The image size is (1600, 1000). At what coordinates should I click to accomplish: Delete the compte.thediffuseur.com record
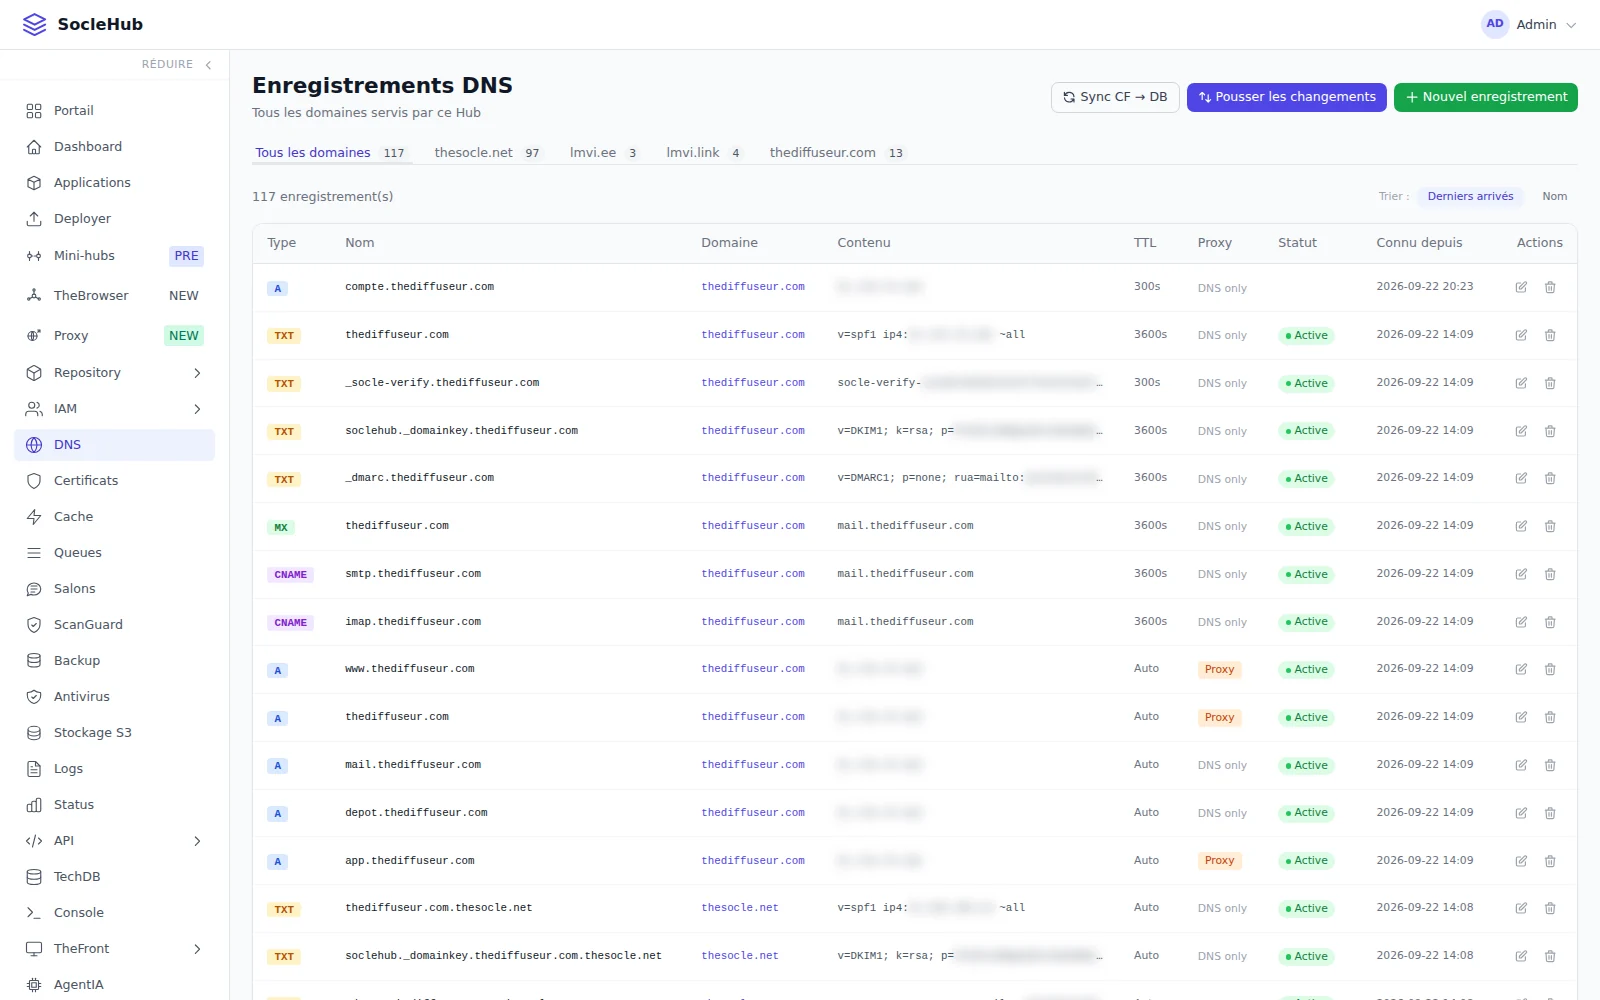pos(1550,287)
